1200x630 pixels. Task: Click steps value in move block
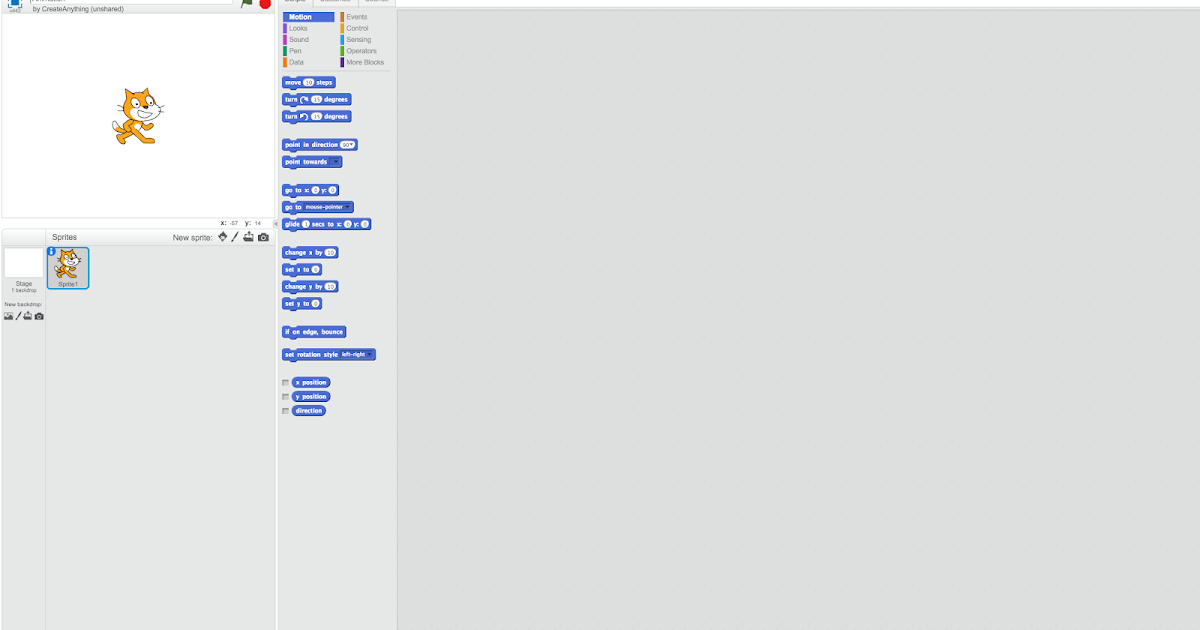pos(309,83)
